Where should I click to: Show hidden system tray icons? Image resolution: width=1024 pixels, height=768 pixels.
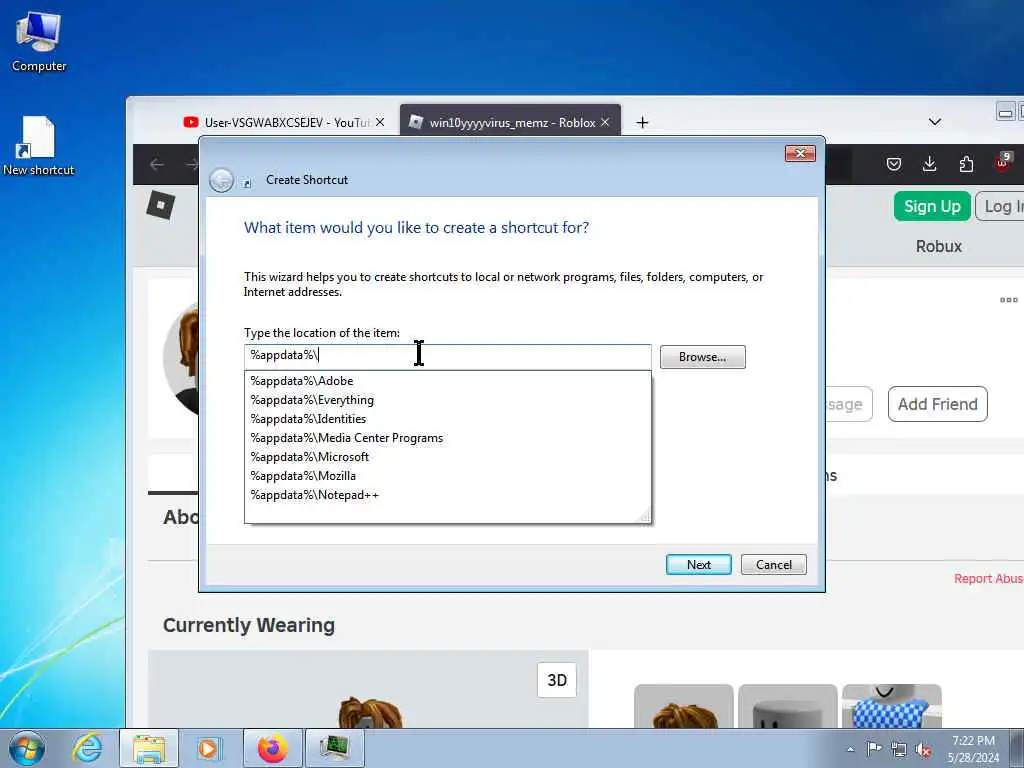pos(850,749)
